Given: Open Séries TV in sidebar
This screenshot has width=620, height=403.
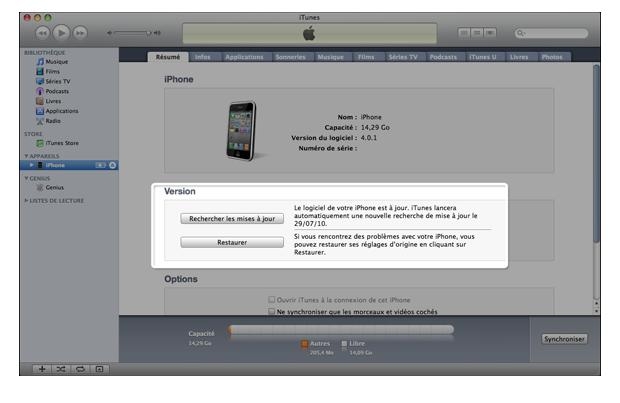Looking at the screenshot, I should [x=57, y=81].
